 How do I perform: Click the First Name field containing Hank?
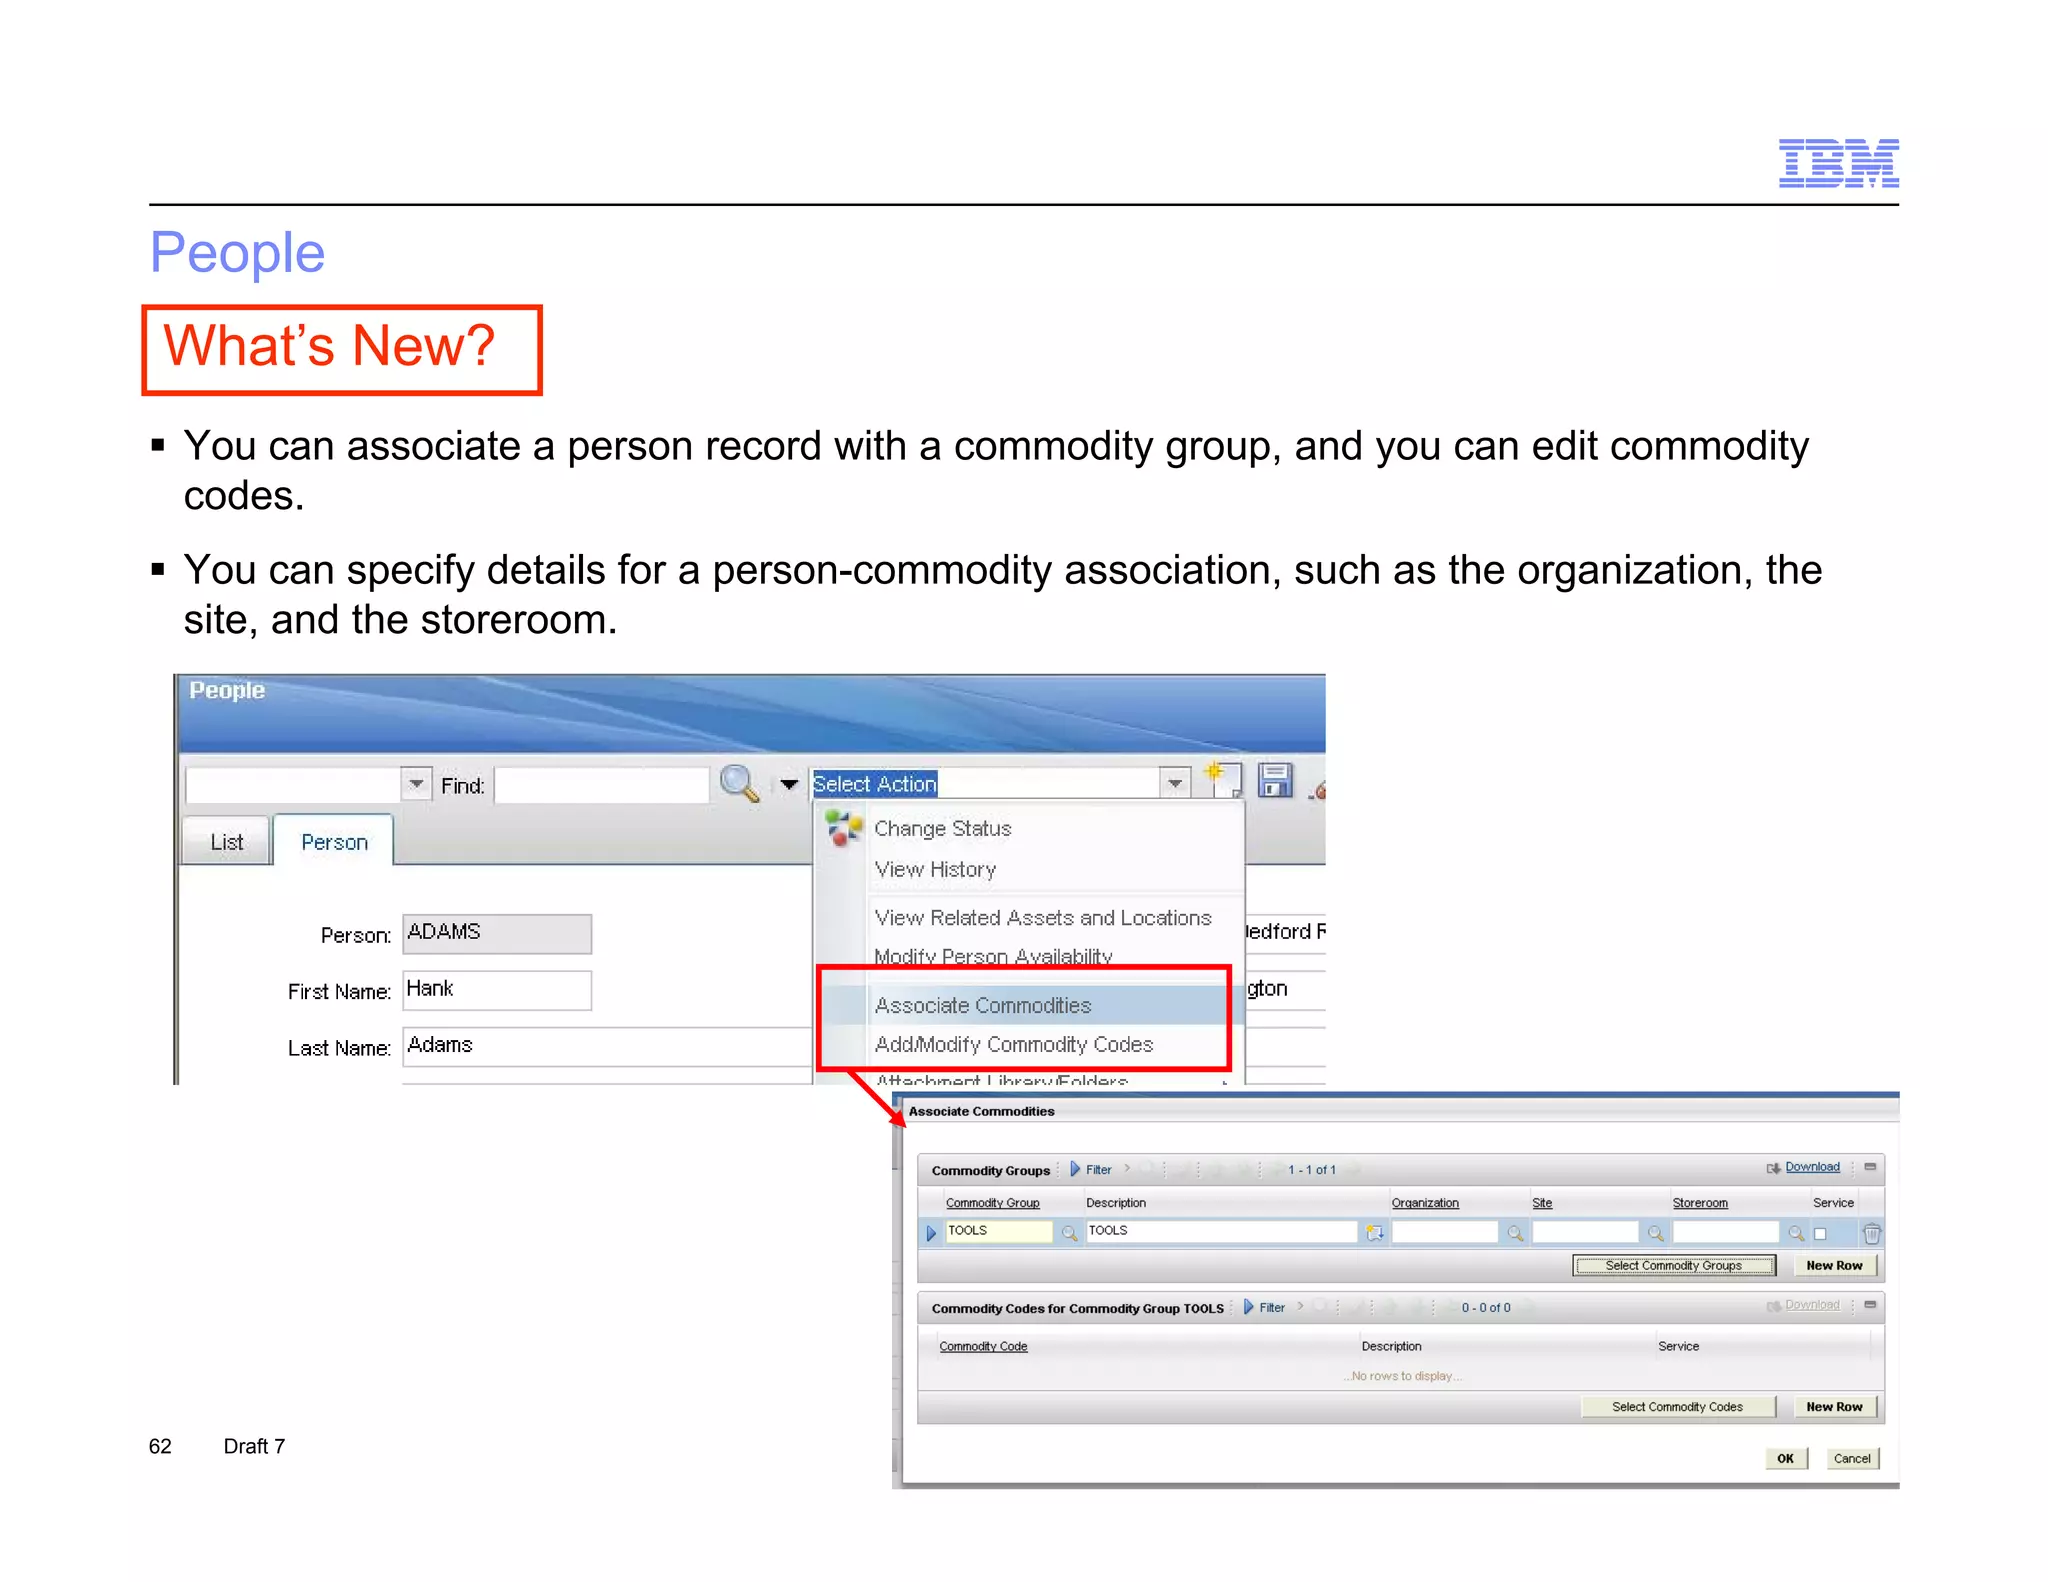tap(497, 990)
